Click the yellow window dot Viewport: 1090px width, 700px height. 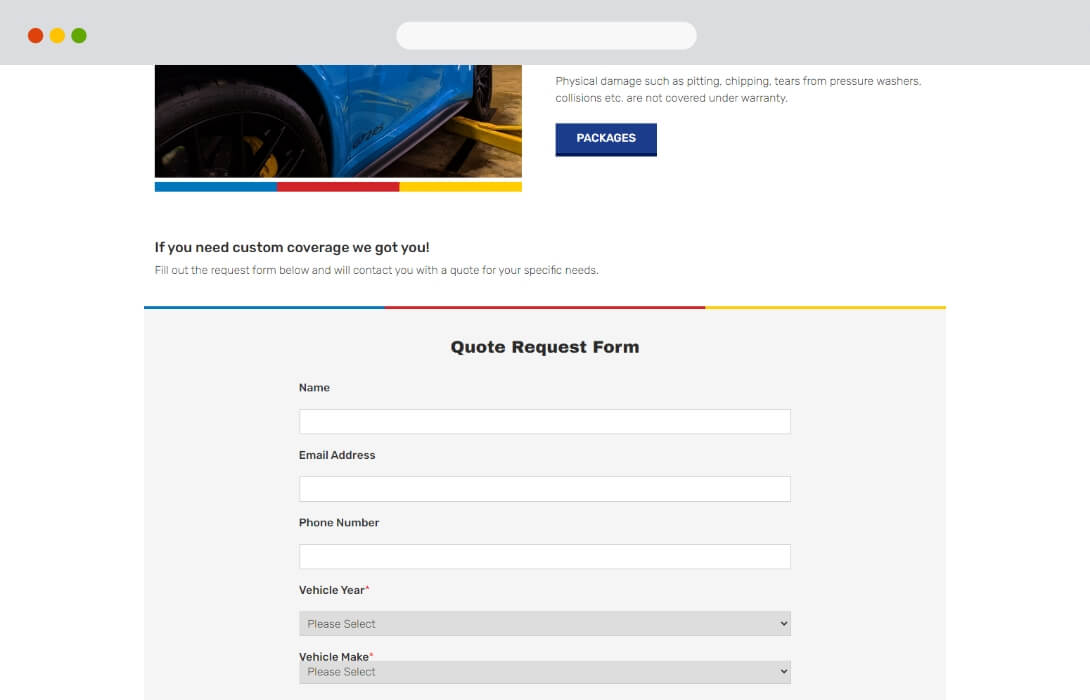pos(57,35)
